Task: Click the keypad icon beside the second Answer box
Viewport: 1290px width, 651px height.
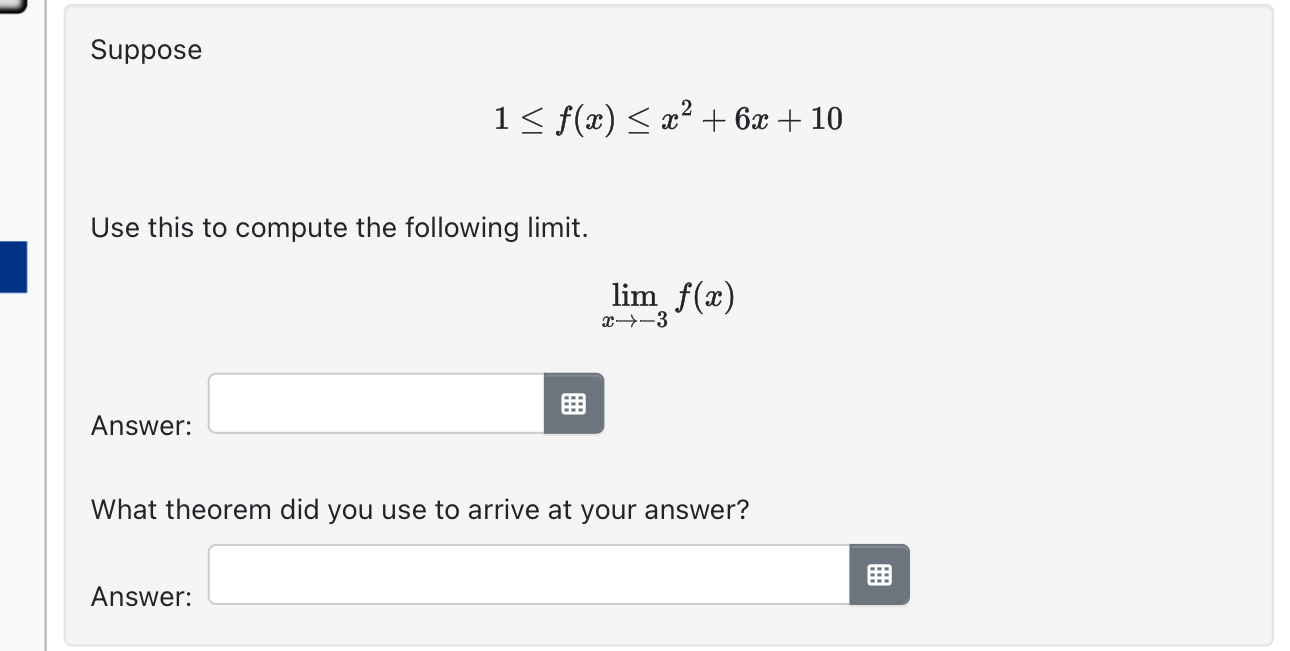Action: click(x=879, y=574)
